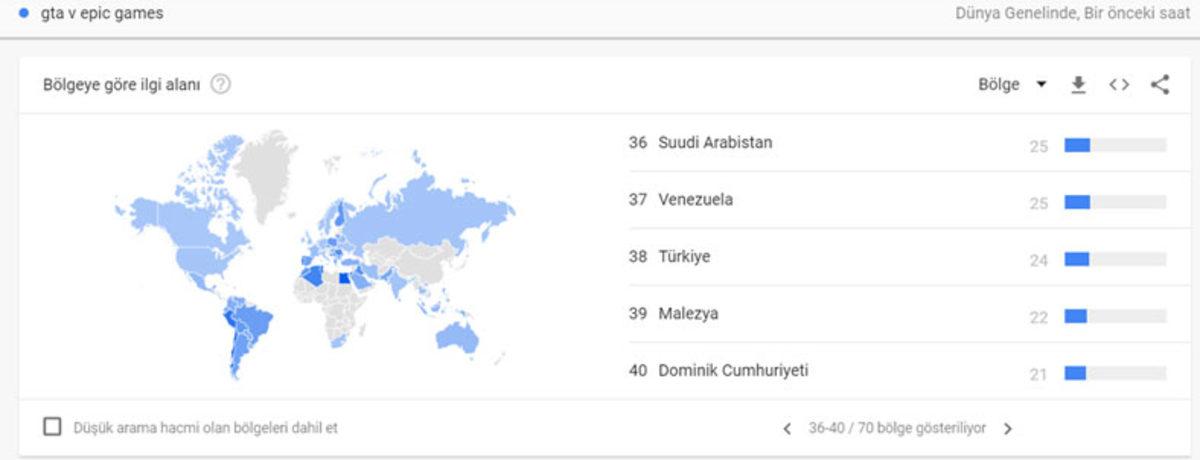Go to the previous page of regions

(787, 429)
